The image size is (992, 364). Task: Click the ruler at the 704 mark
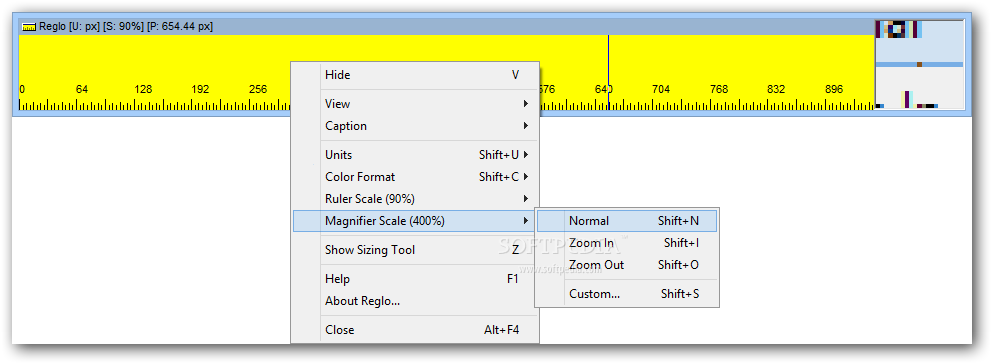tap(660, 90)
